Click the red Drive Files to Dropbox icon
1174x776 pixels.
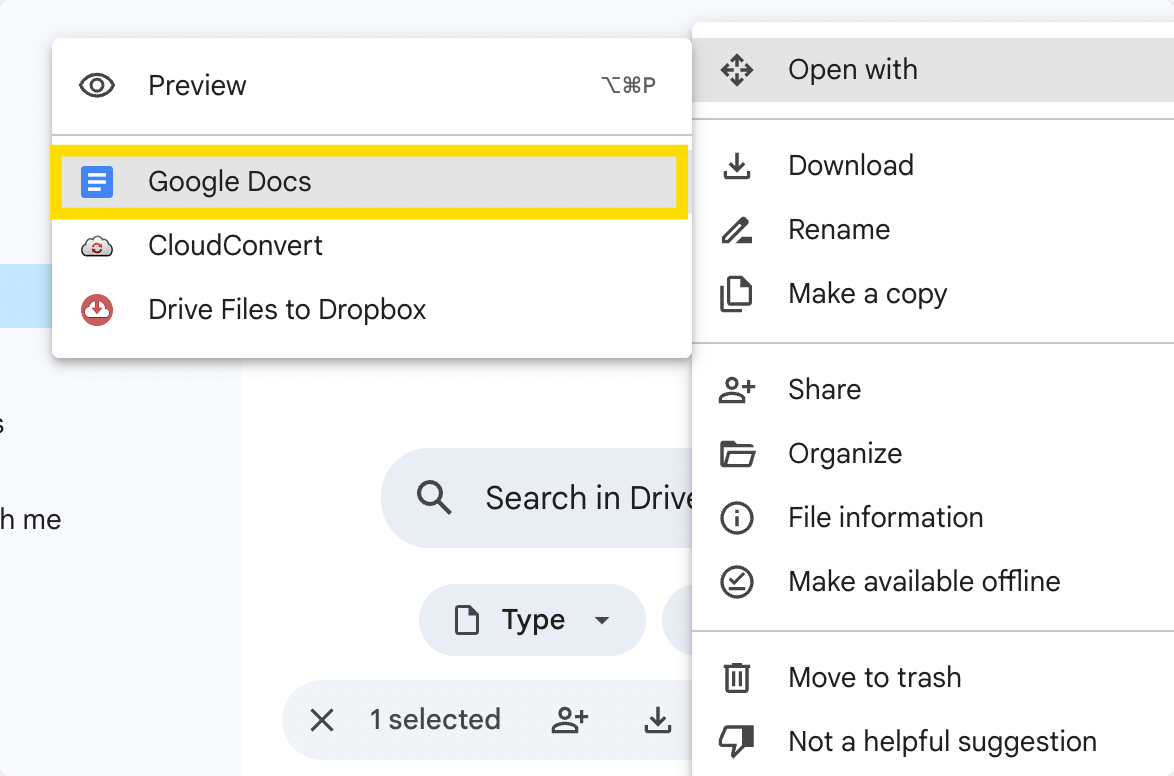pos(97,310)
